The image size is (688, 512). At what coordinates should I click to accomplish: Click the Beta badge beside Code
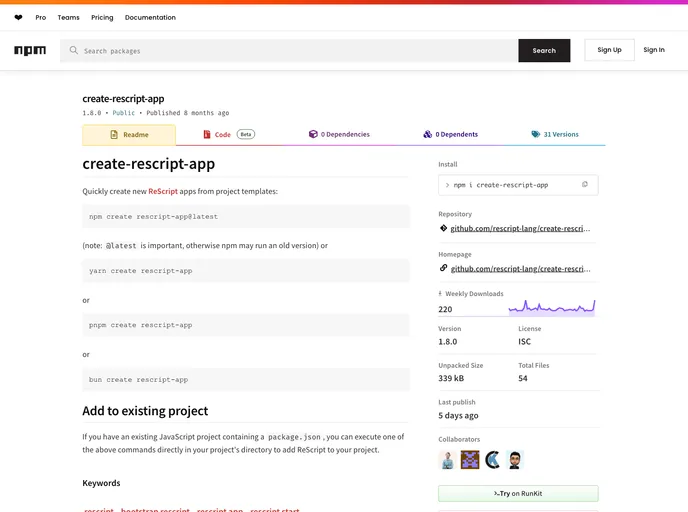[246, 134]
